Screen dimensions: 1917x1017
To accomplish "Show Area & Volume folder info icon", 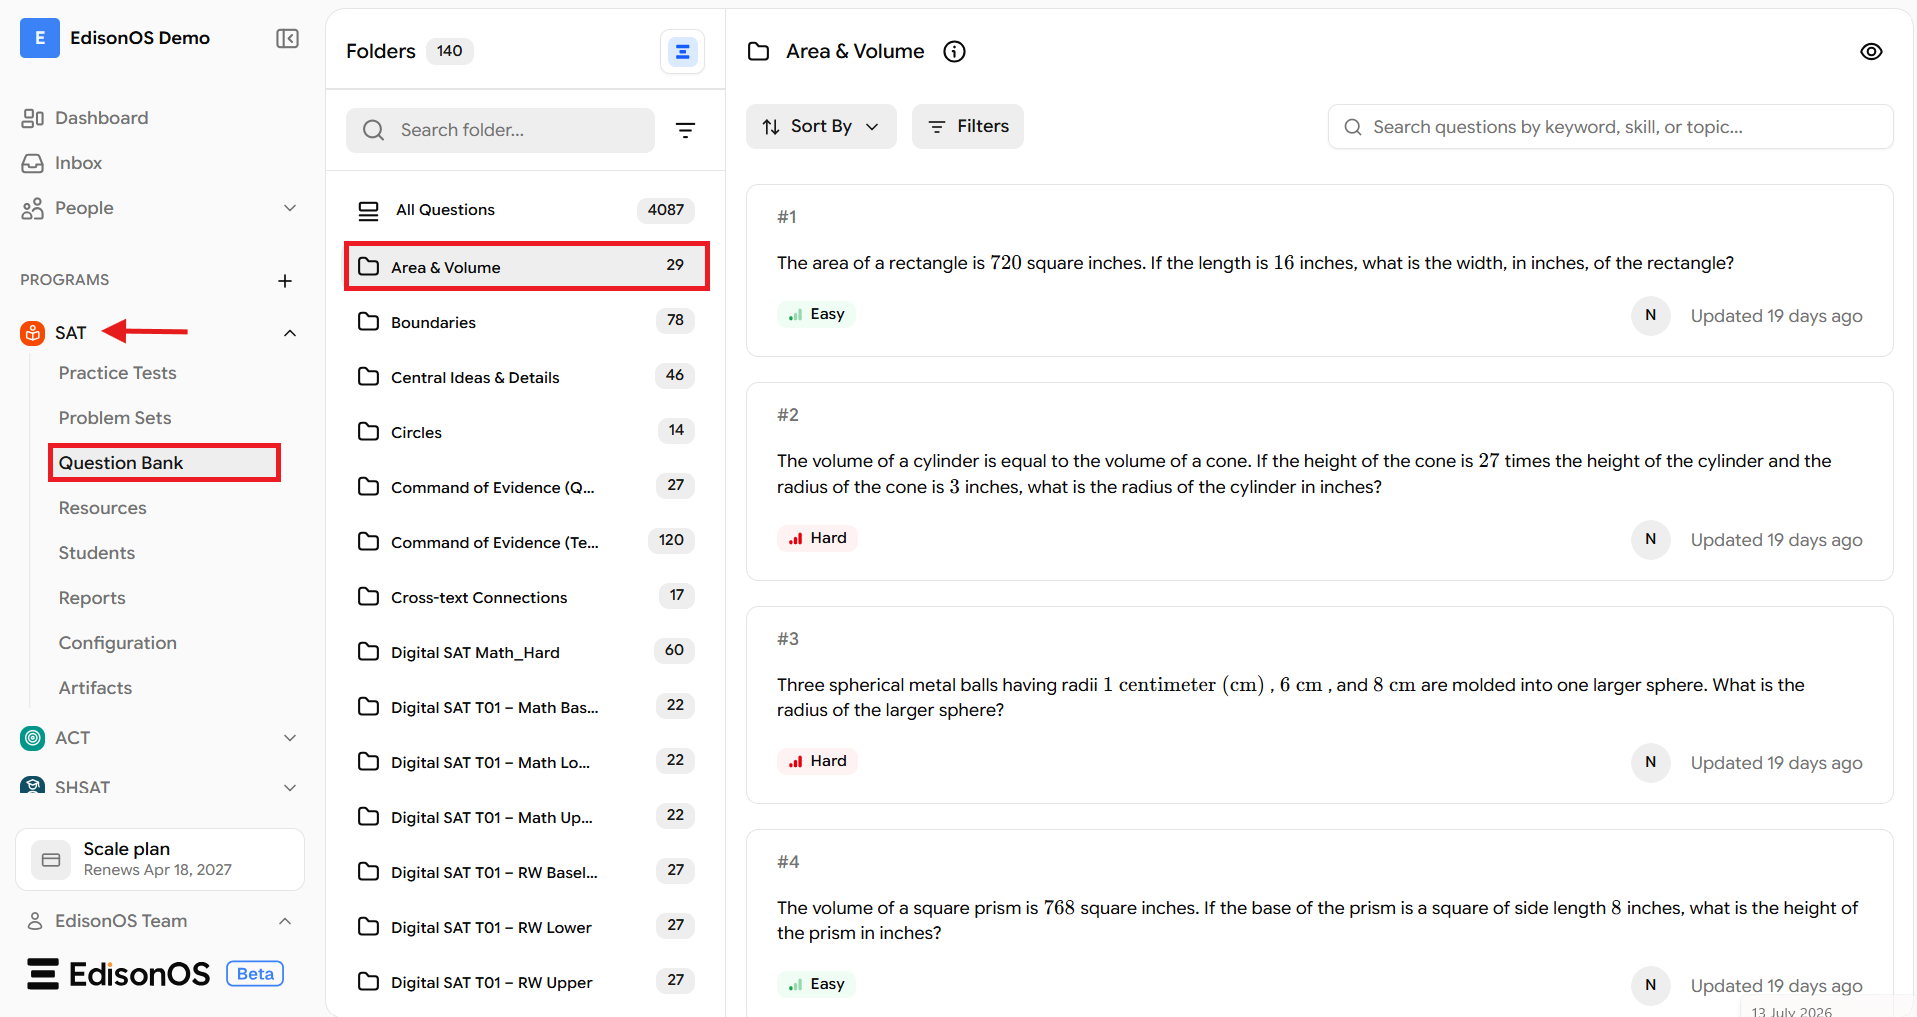I will click(955, 51).
